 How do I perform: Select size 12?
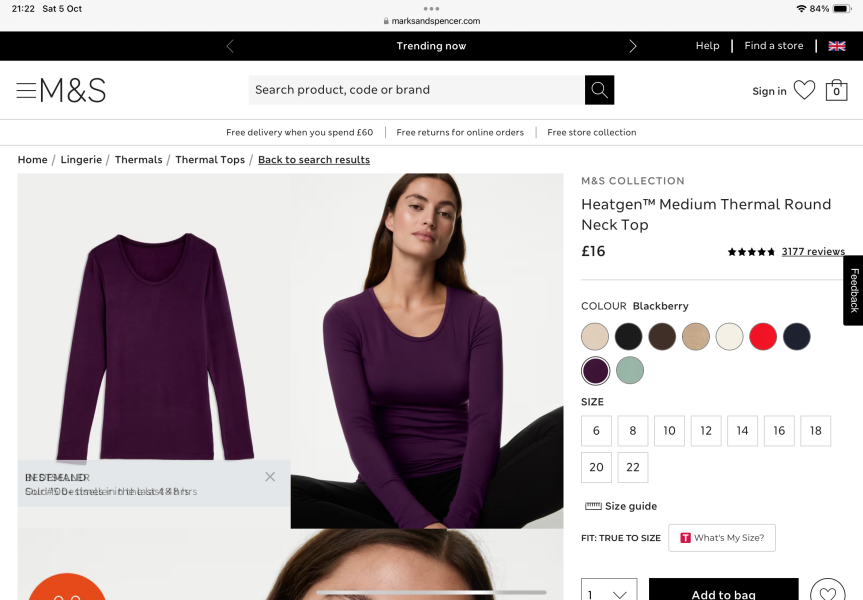pos(706,431)
